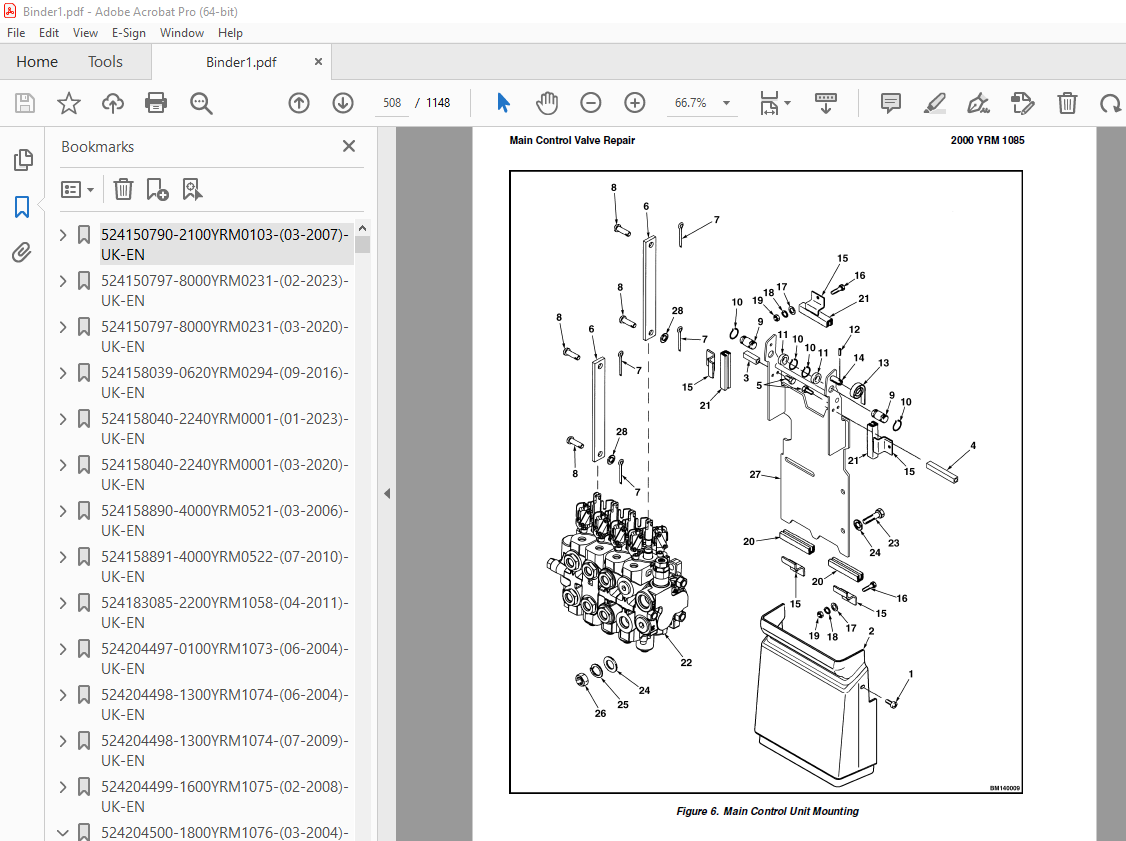Click the page number input field
Image resolution: width=1126 pixels, height=841 pixels.
(392, 103)
